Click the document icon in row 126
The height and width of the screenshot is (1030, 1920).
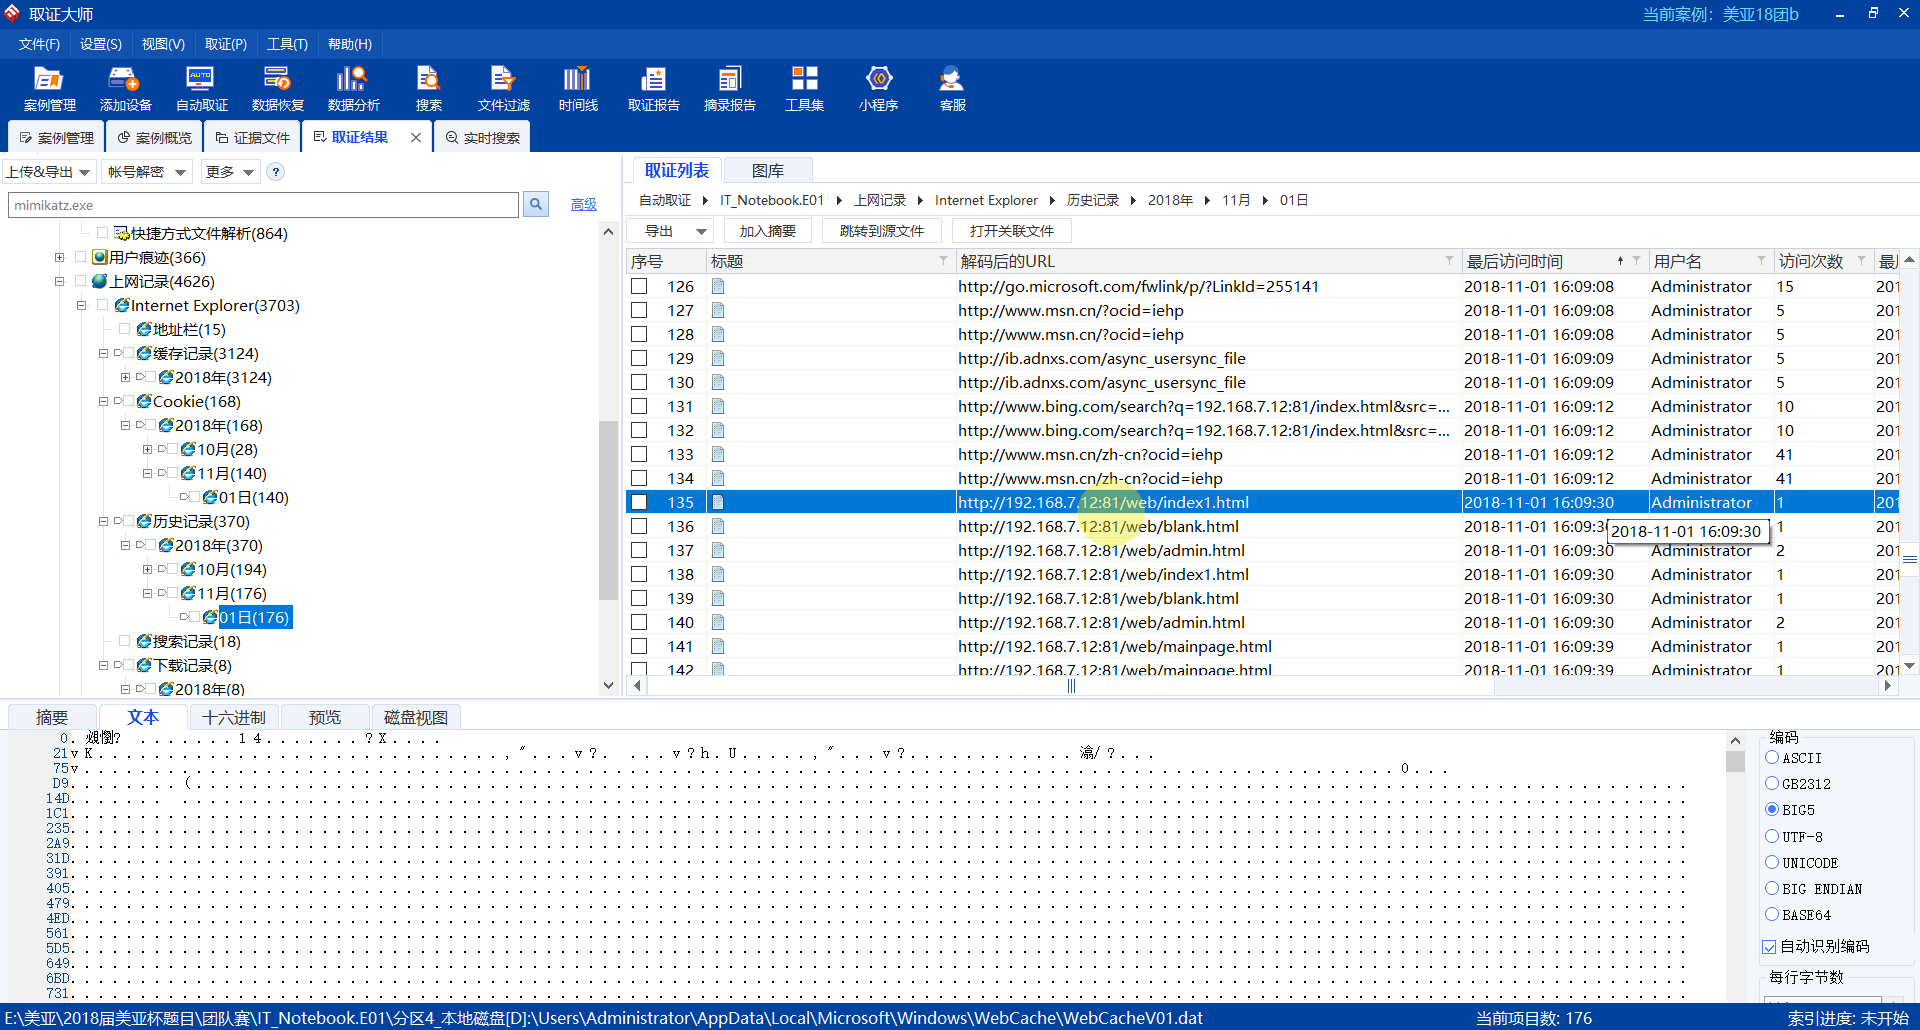pos(718,286)
